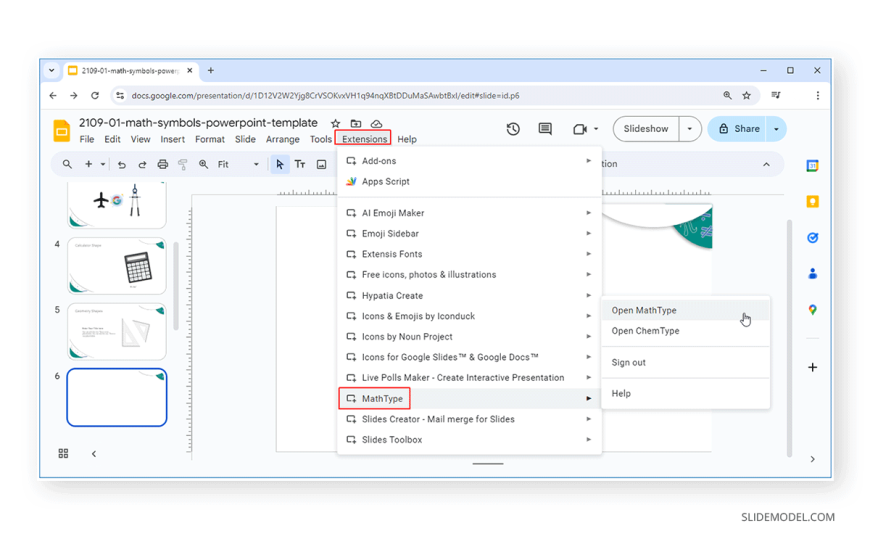Click the undo arrow

pos(122,164)
